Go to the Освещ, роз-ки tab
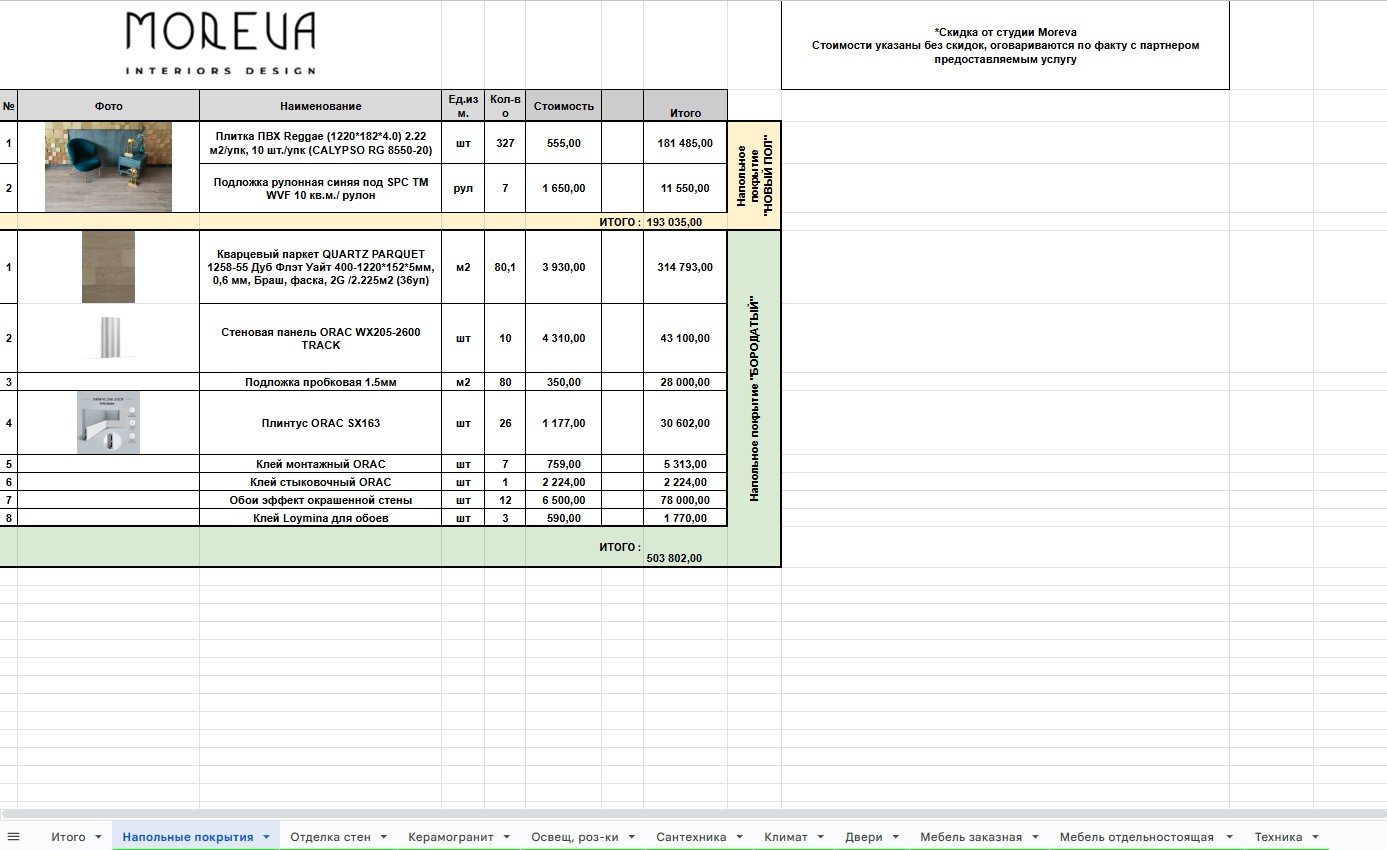Image resolution: width=1387 pixels, height=850 pixels. point(575,837)
